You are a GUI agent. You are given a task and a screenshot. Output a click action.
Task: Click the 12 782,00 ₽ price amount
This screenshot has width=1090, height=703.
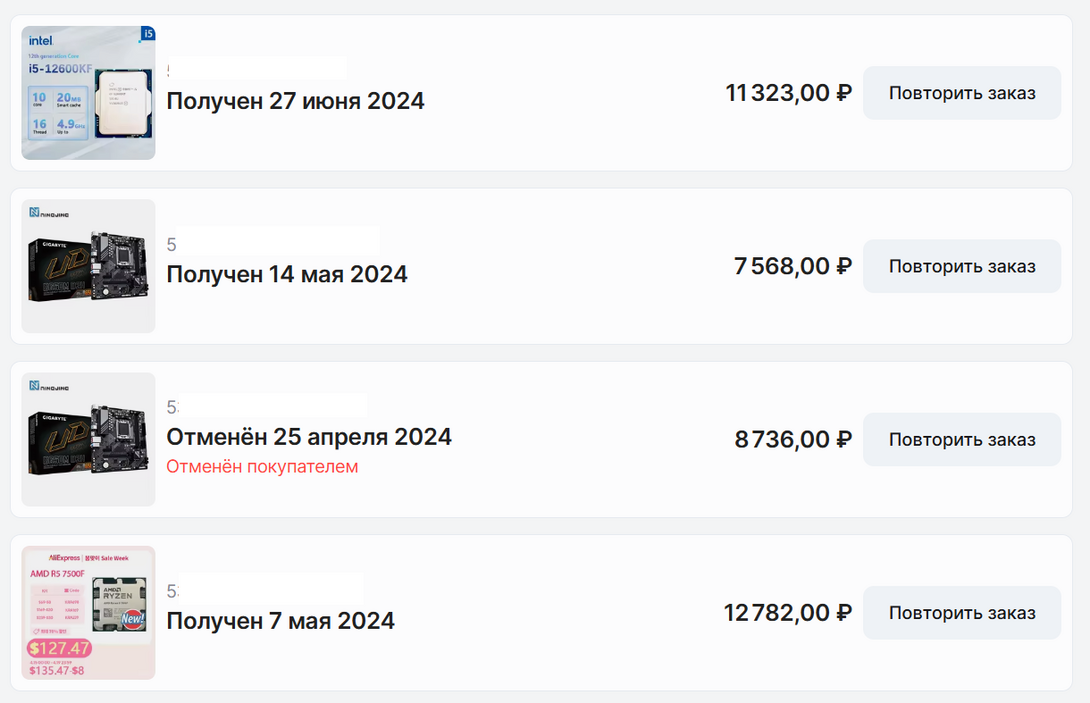787,613
